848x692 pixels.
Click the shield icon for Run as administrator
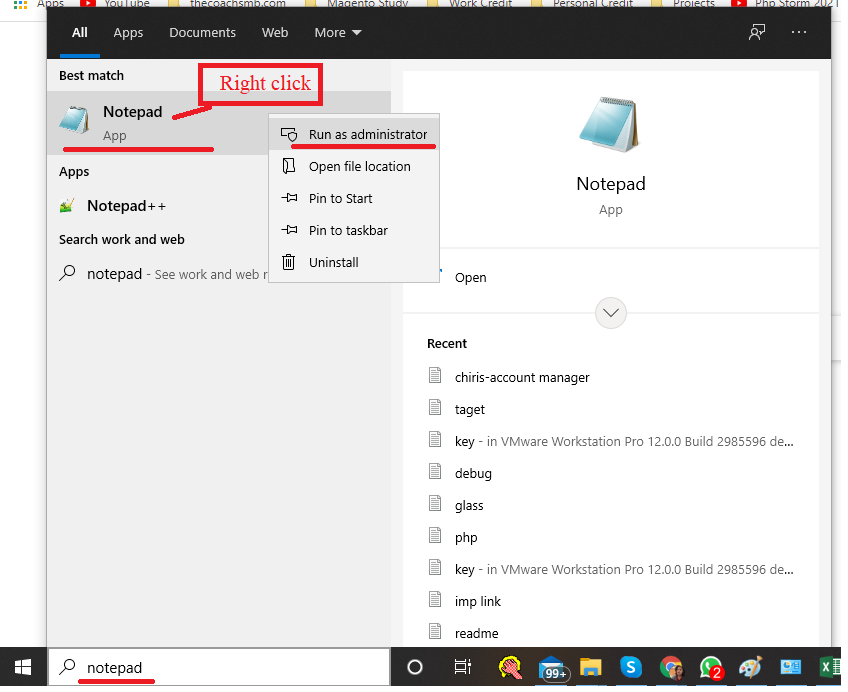click(x=289, y=134)
